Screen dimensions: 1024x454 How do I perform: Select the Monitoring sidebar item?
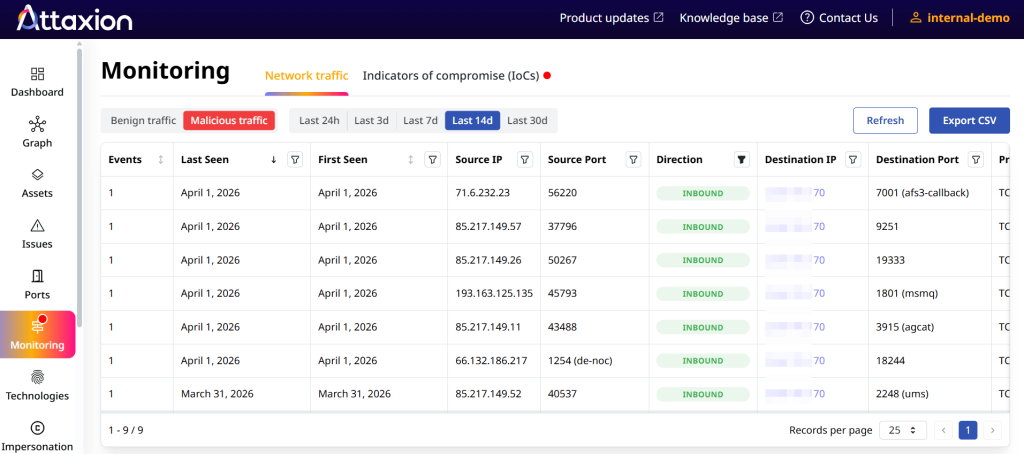point(37,334)
